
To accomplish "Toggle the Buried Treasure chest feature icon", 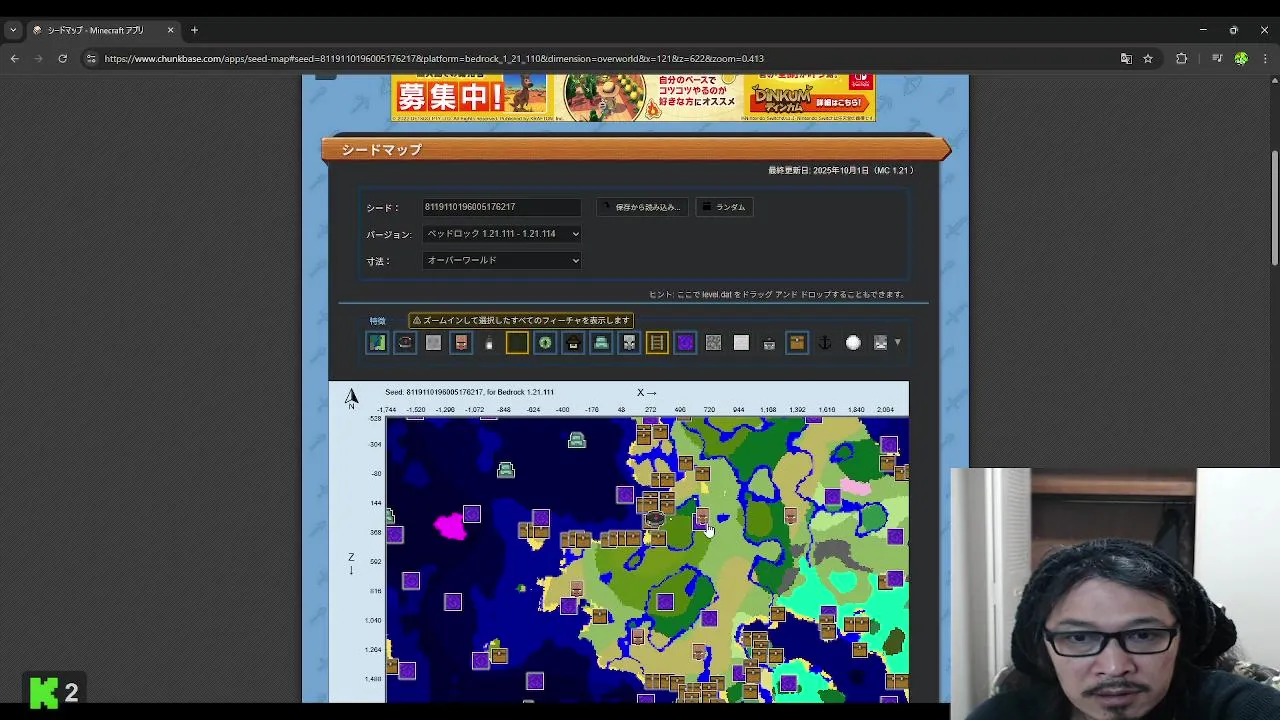I will pyautogui.click(x=797, y=343).
